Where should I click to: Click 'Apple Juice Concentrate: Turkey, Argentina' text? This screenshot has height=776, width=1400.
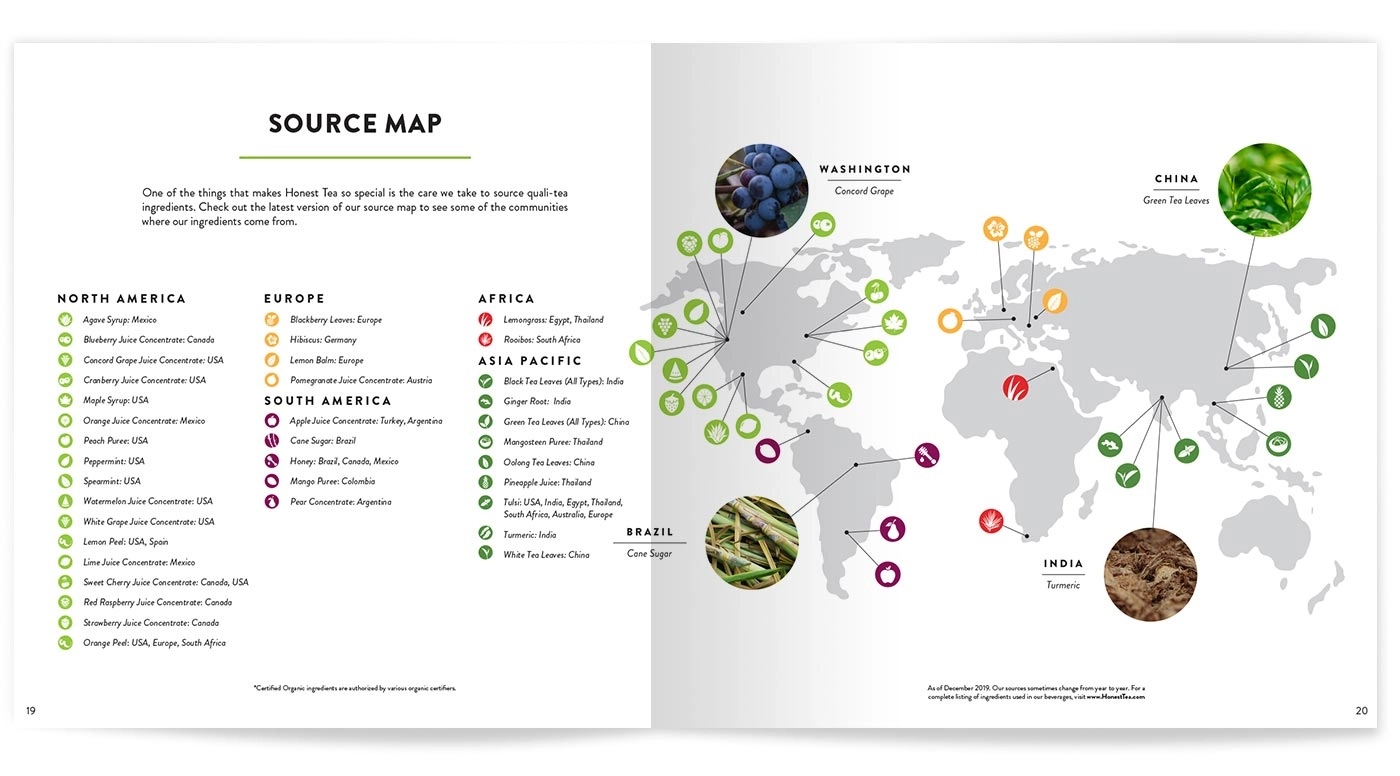click(x=366, y=421)
